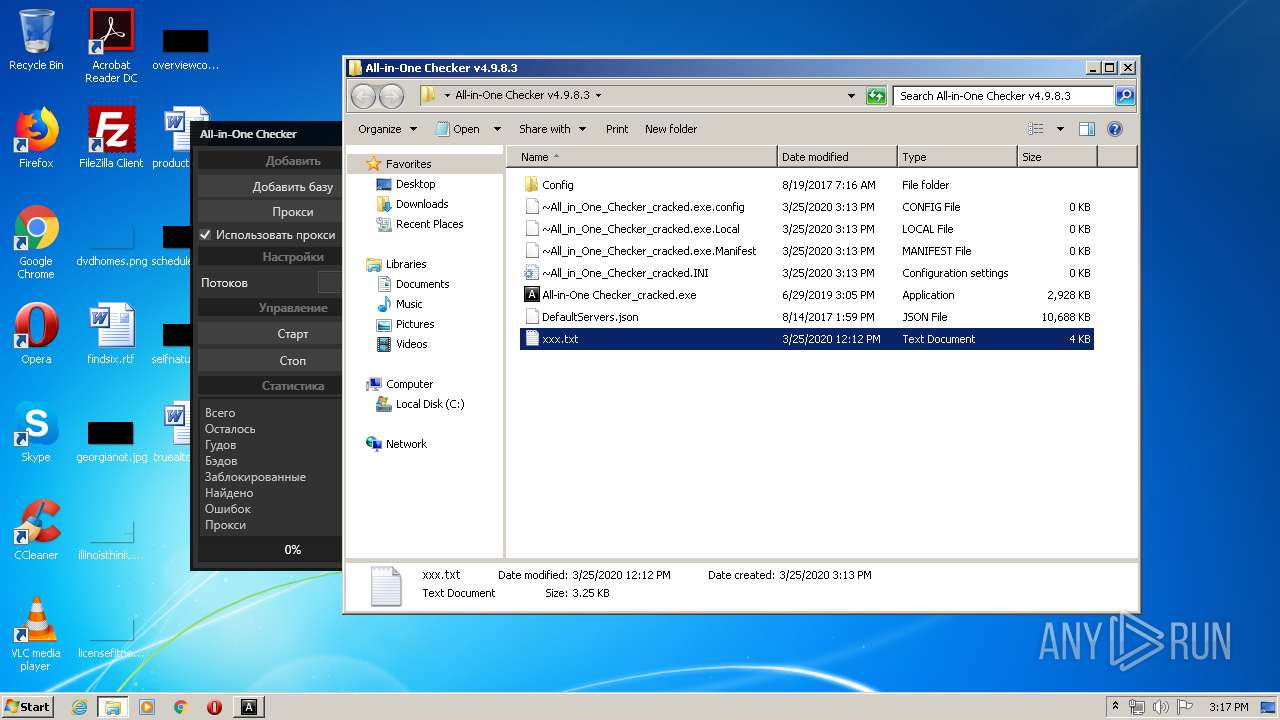
Task: Launch FileZilla Client shortcut
Action: pyautogui.click(x=111, y=138)
